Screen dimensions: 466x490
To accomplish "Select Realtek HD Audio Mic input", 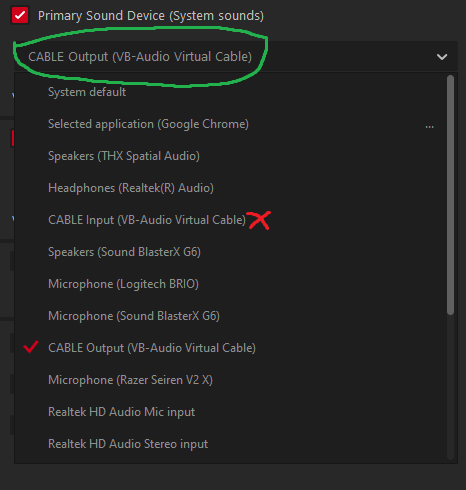I will click(230, 412).
